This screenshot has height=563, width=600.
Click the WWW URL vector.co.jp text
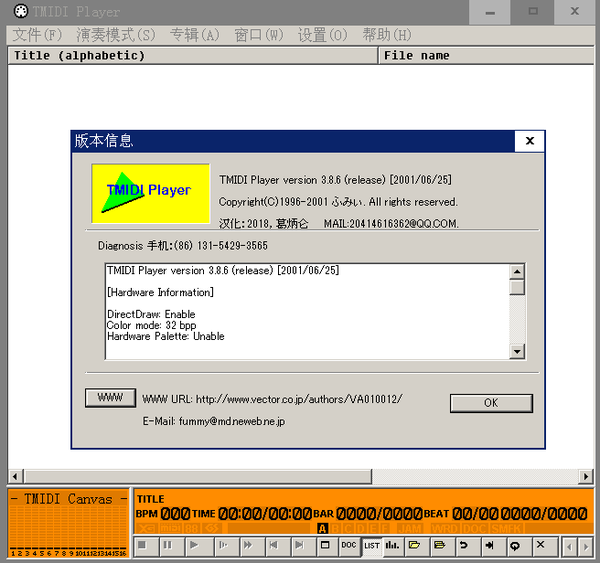click(x=272, y=399)
